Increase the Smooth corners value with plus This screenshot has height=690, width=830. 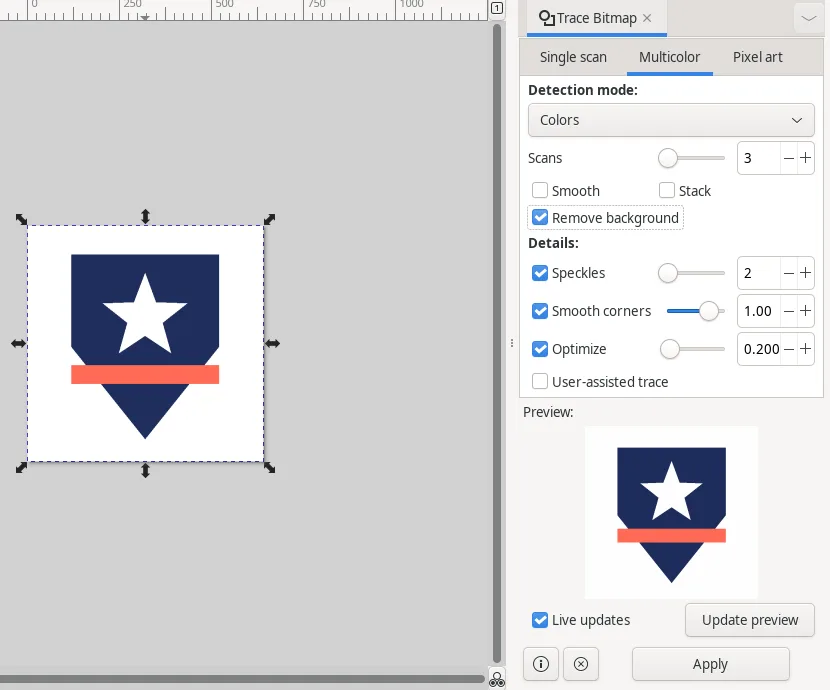click(x=805, y=311)
